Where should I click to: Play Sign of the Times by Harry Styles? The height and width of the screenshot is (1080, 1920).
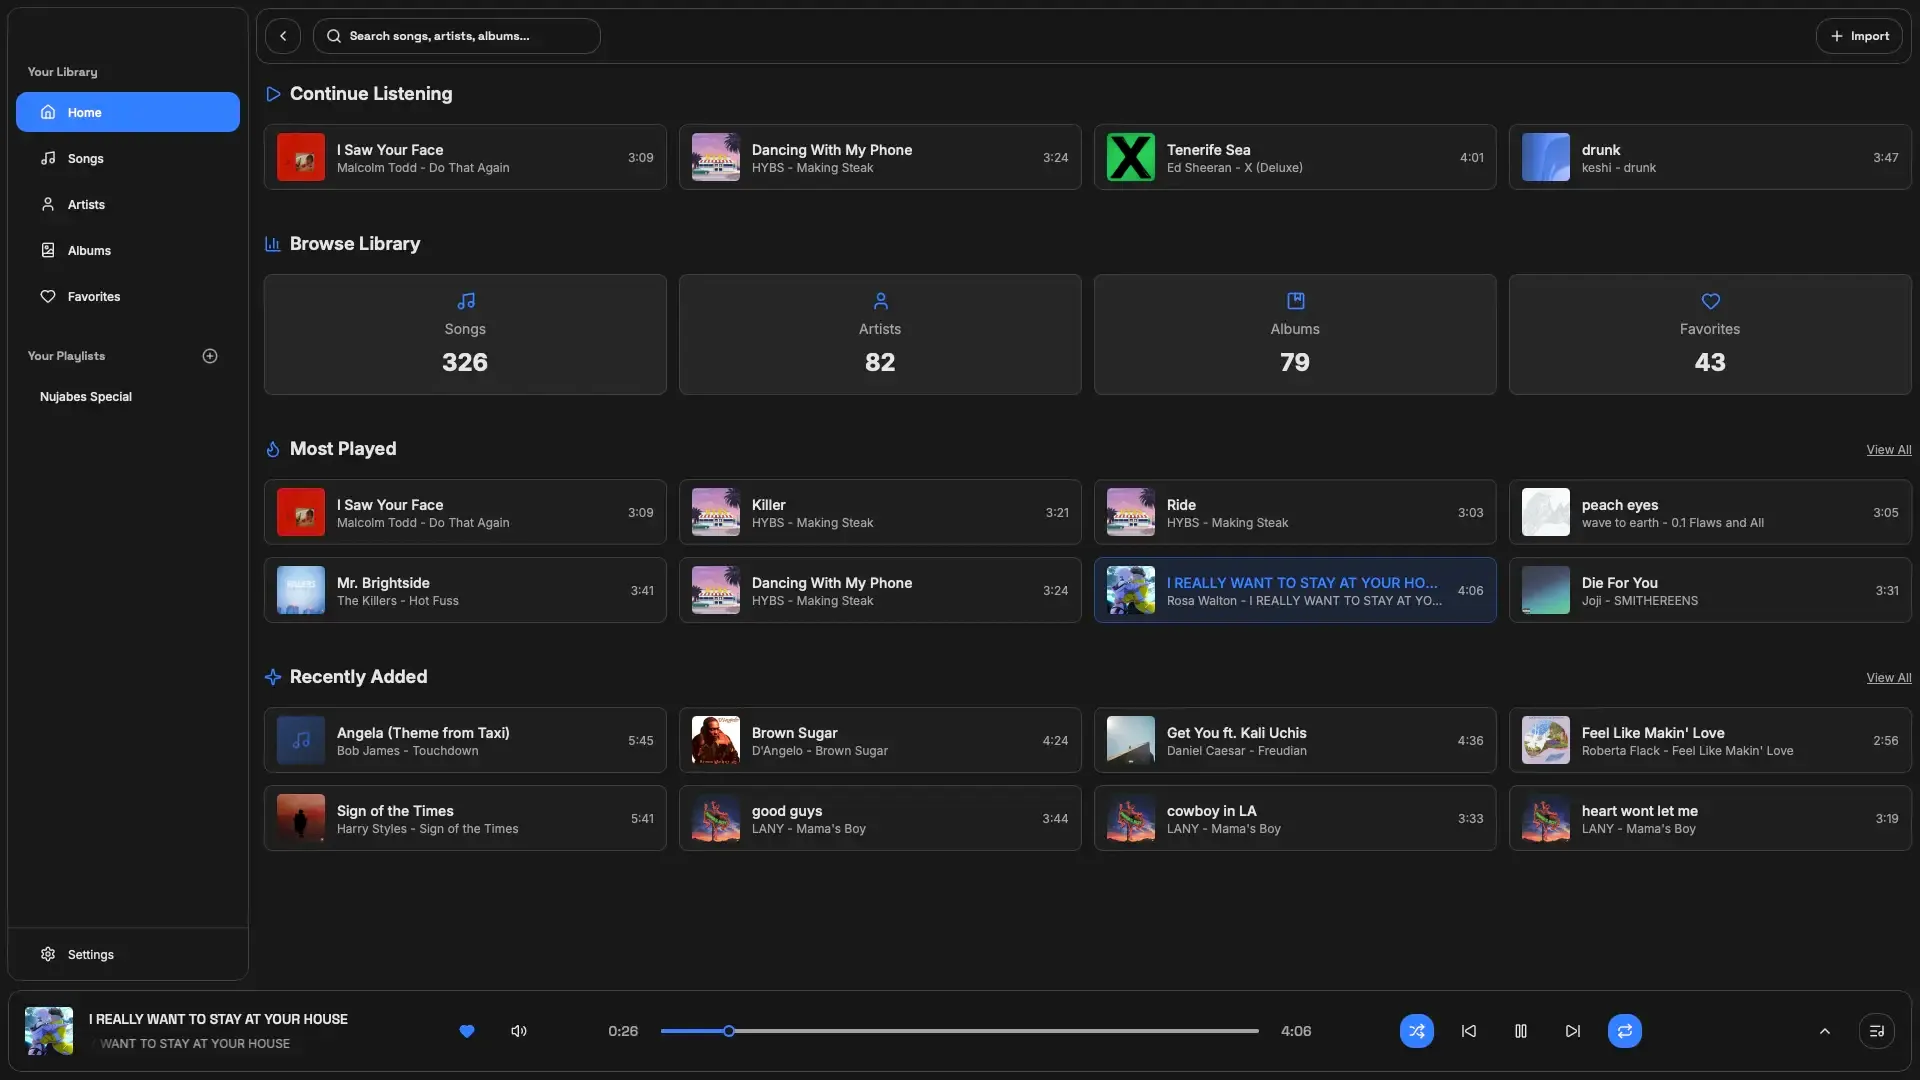(x=465, y=818)
